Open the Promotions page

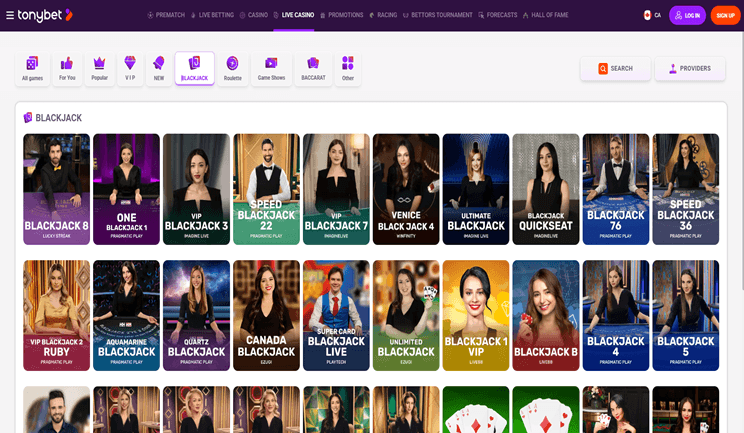coord(342,15)
